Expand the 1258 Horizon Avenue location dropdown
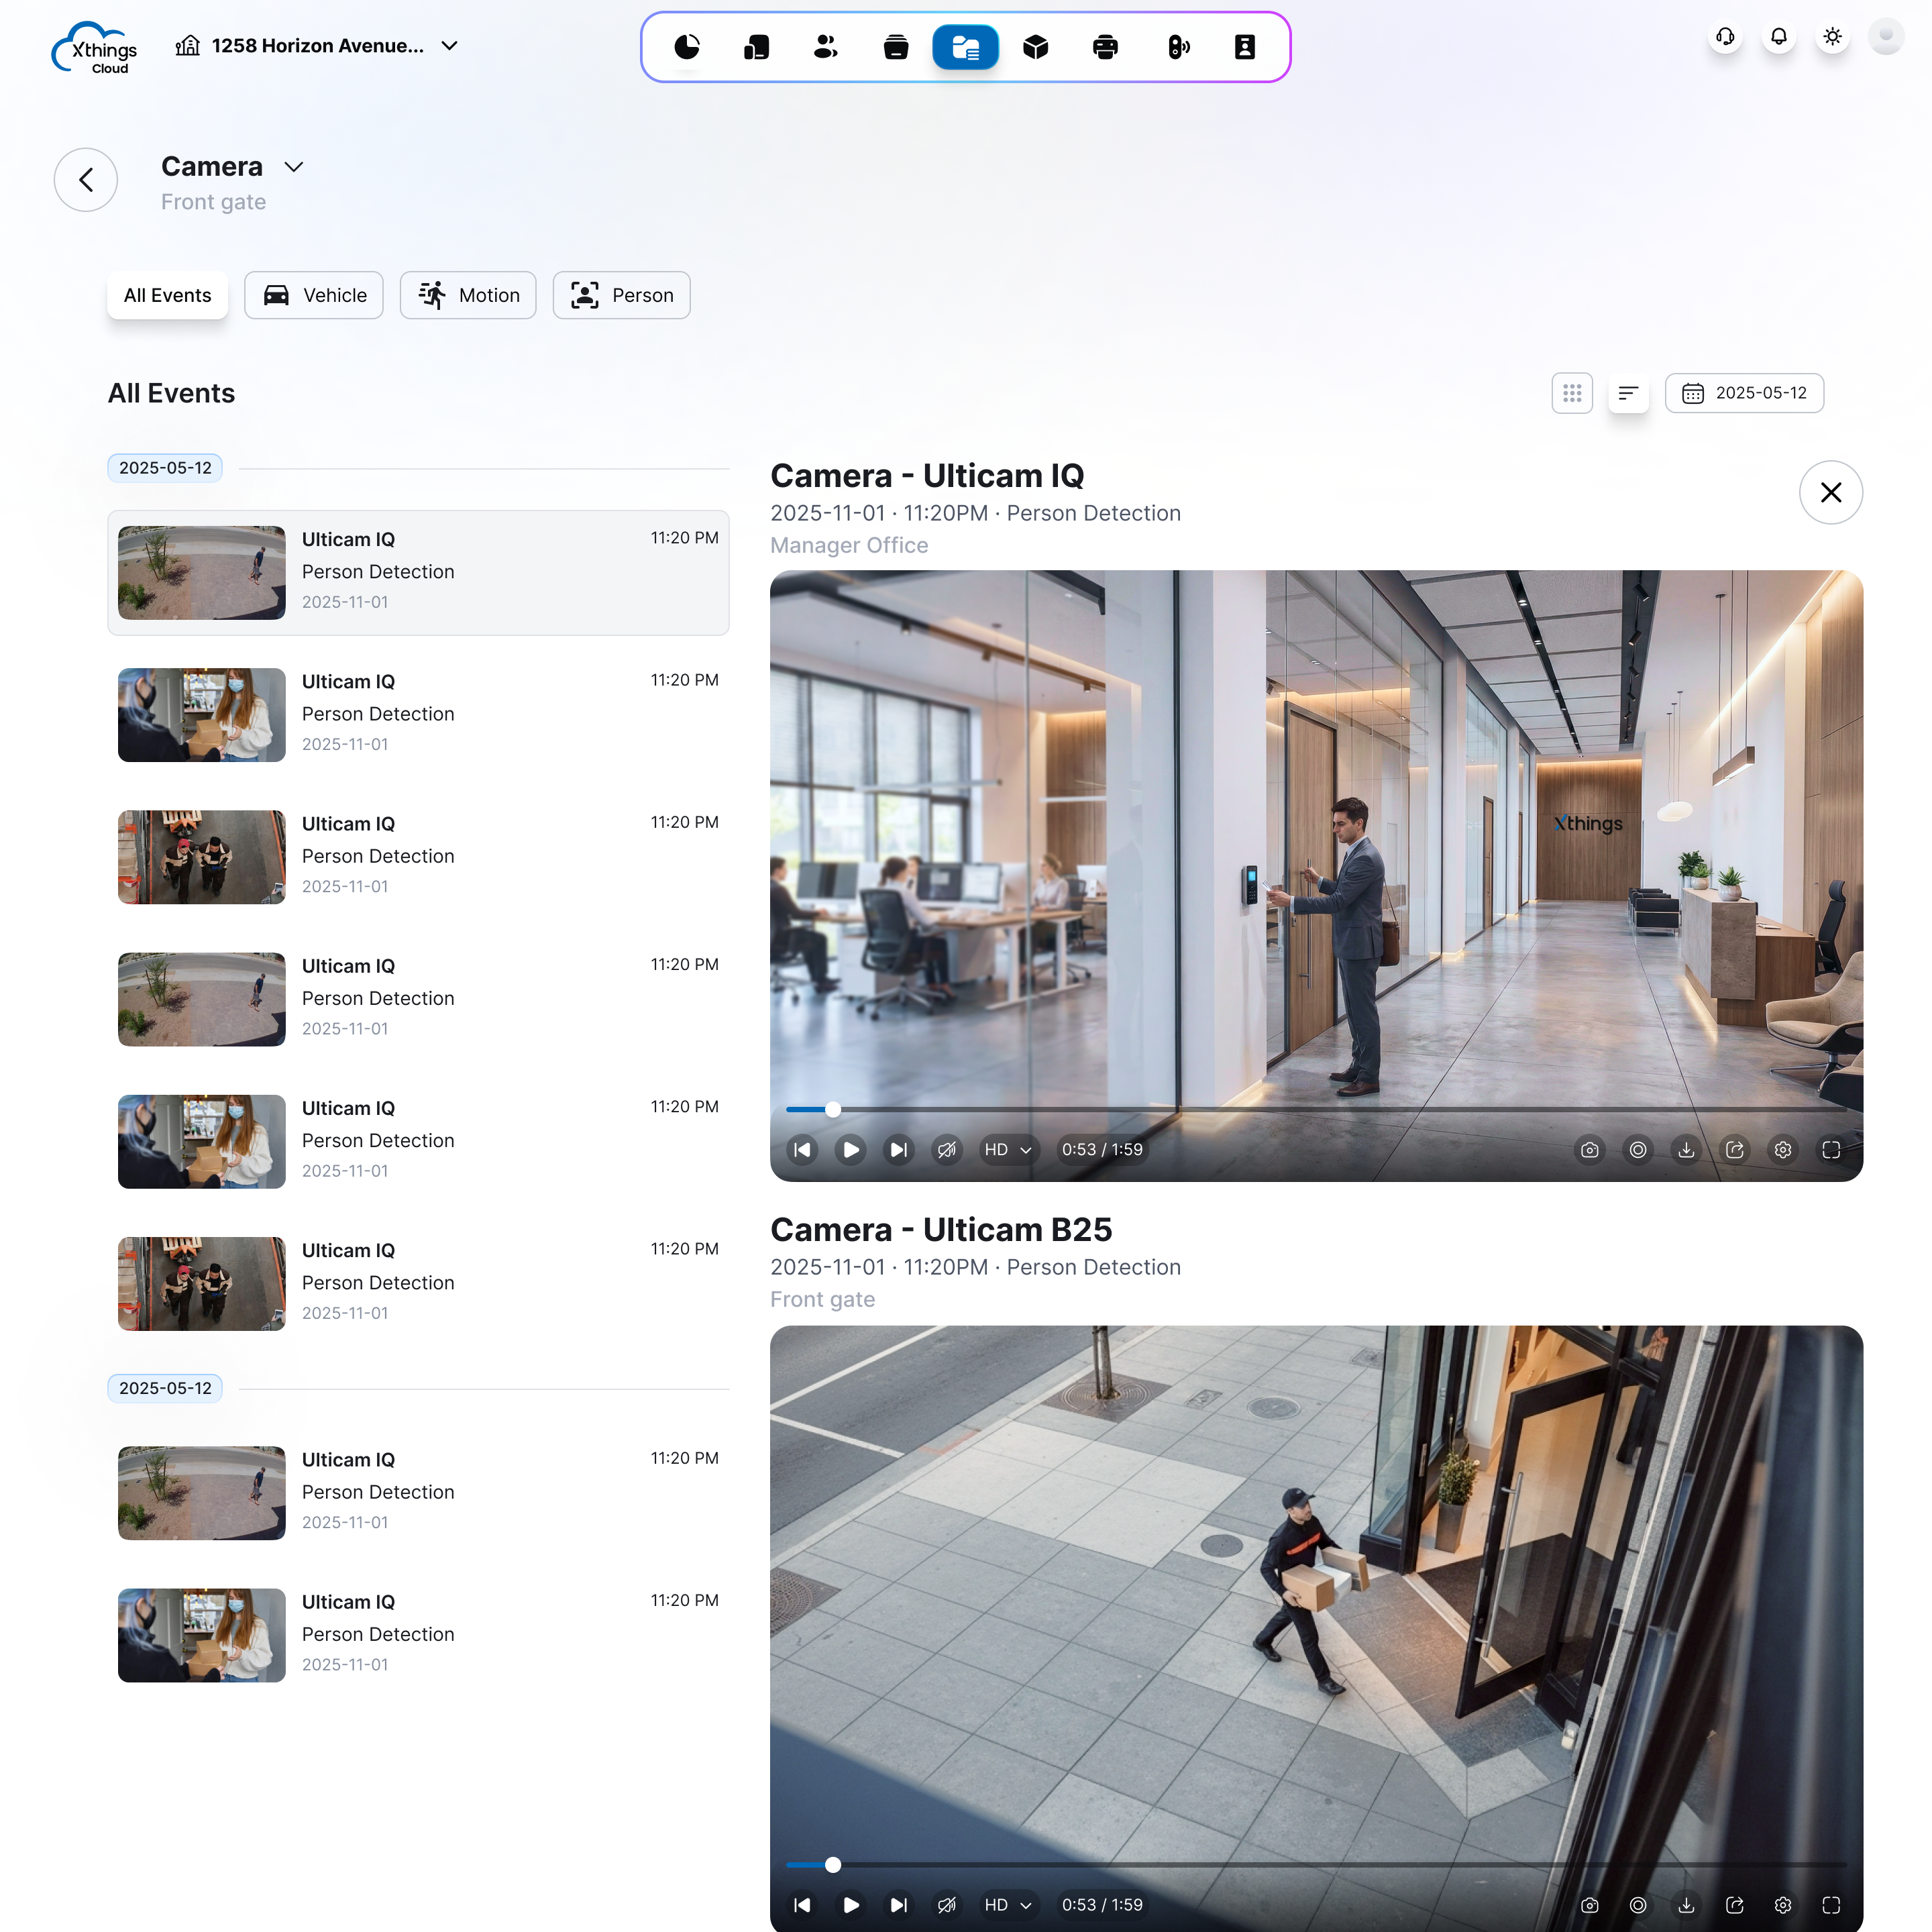This screenshot has width=1932, height=1932. point(450,46)
